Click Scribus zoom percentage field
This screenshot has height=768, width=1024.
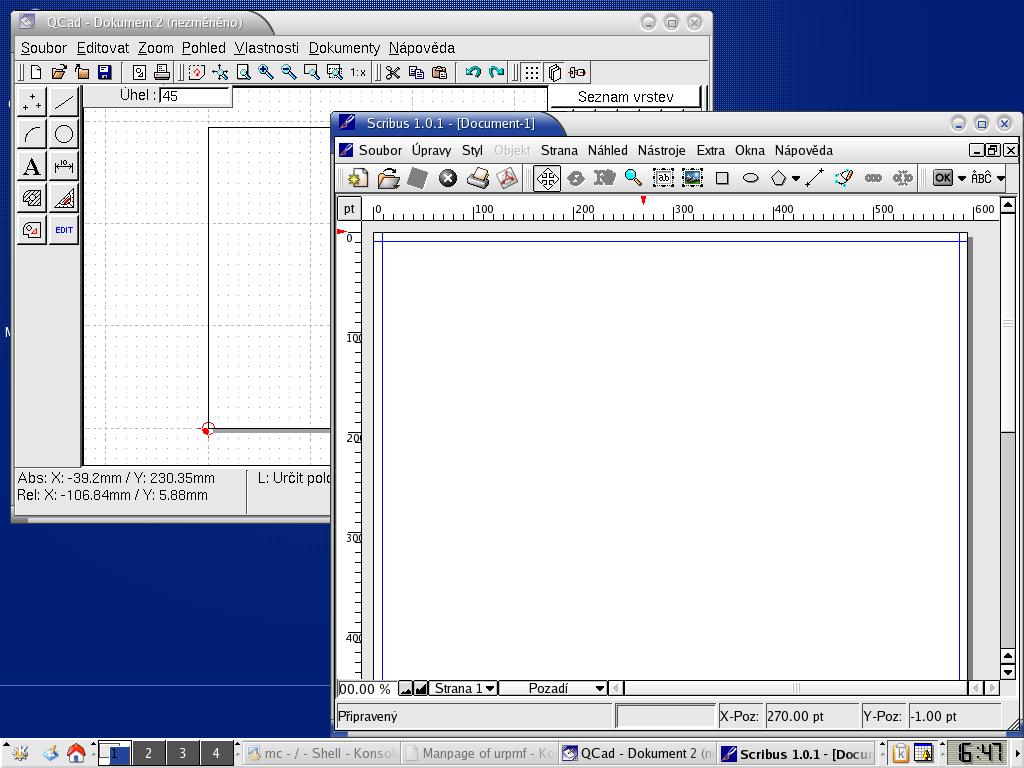click(366, 689)
